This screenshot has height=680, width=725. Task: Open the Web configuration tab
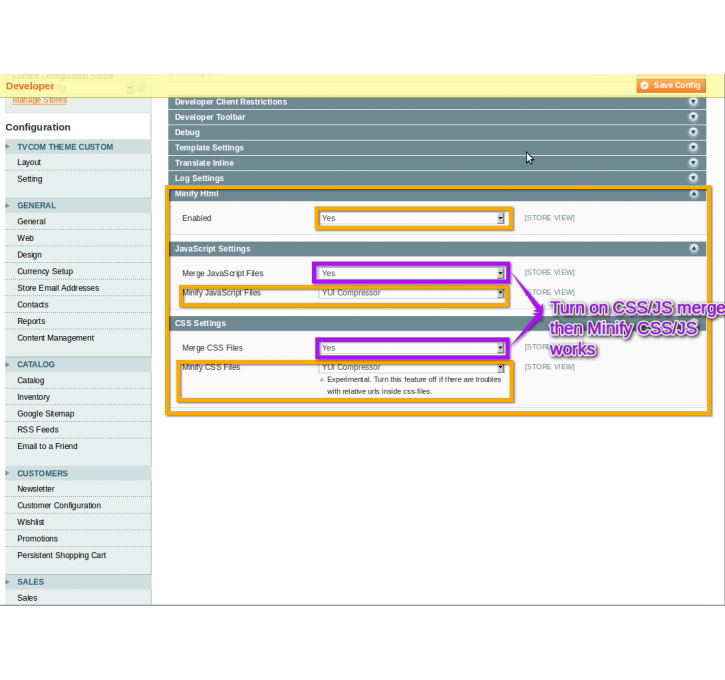point(25,238)
